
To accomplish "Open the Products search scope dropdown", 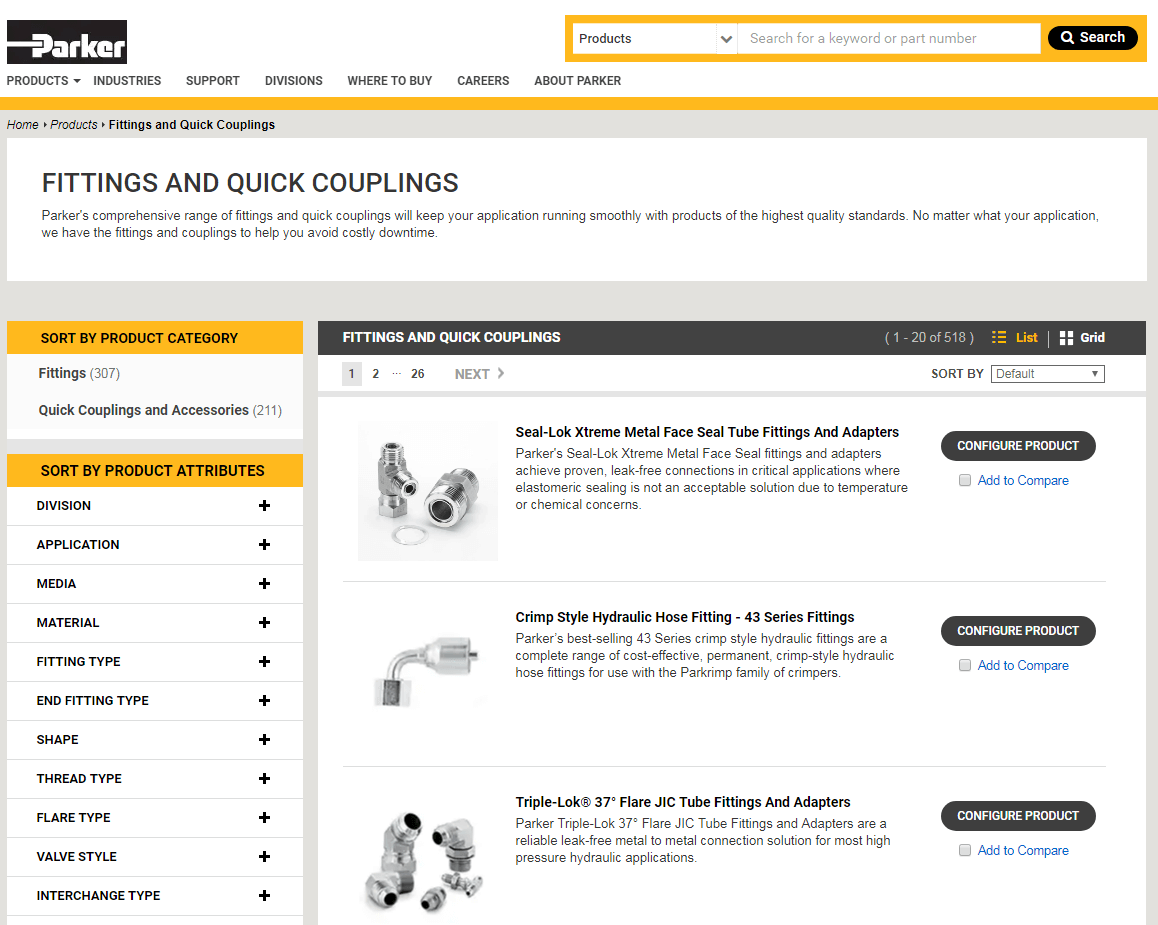I will [655, 38].
